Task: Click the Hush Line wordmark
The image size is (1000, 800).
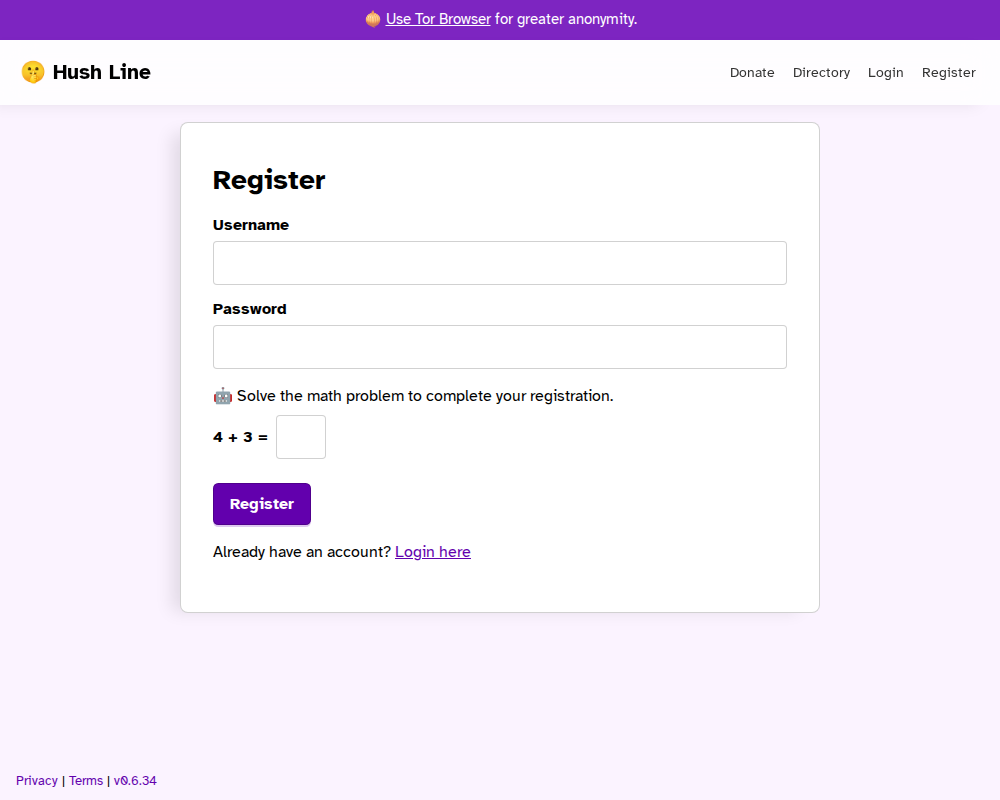Action: click(101, 72)
